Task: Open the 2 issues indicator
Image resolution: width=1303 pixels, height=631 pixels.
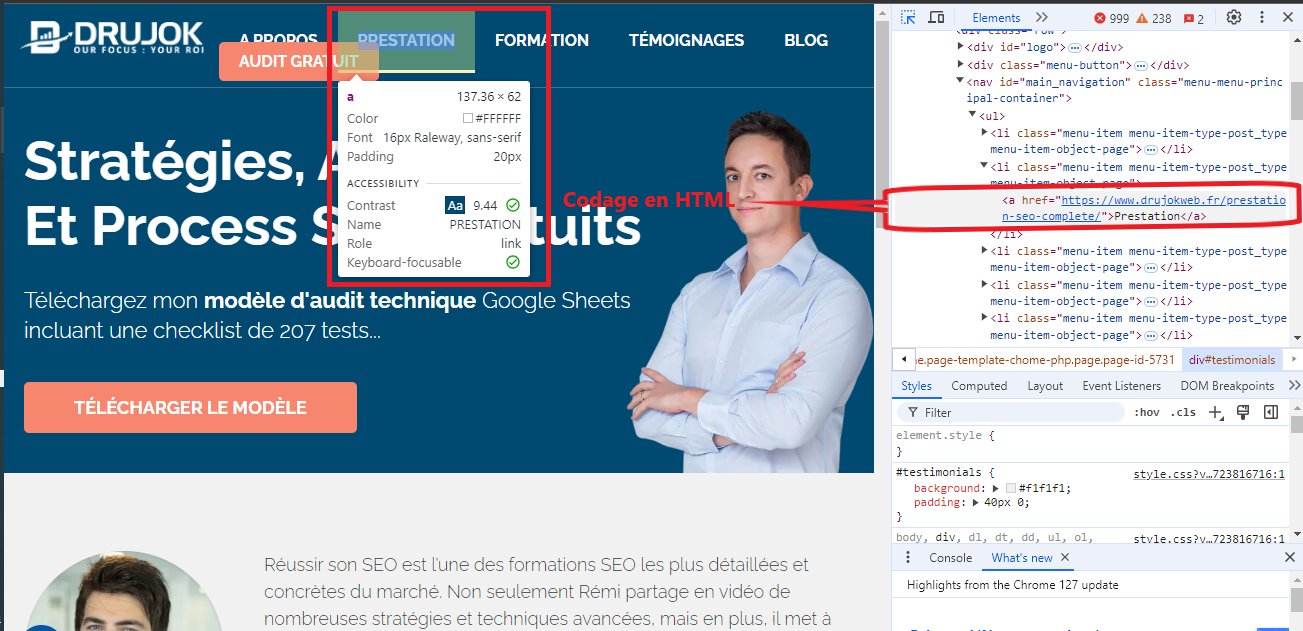Action: [1194, 18]
